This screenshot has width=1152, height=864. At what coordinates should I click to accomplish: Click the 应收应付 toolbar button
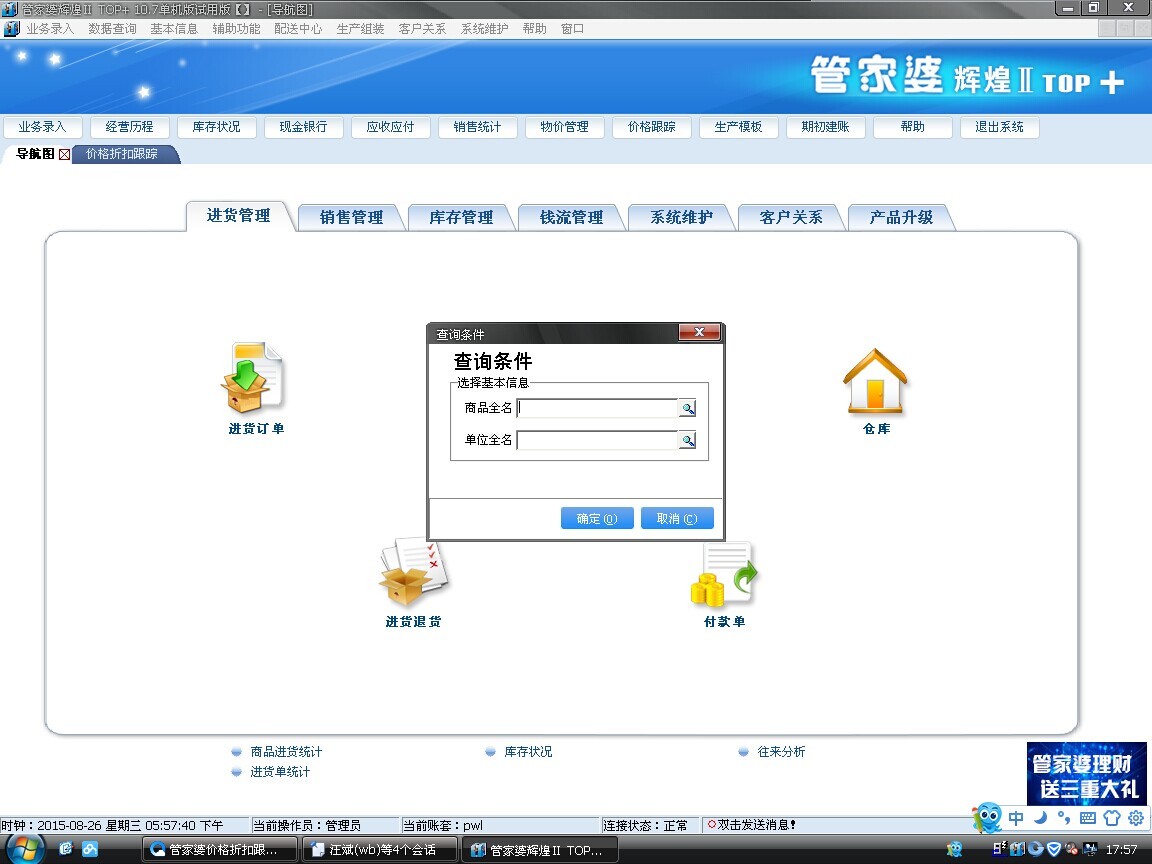pos(390,127)
